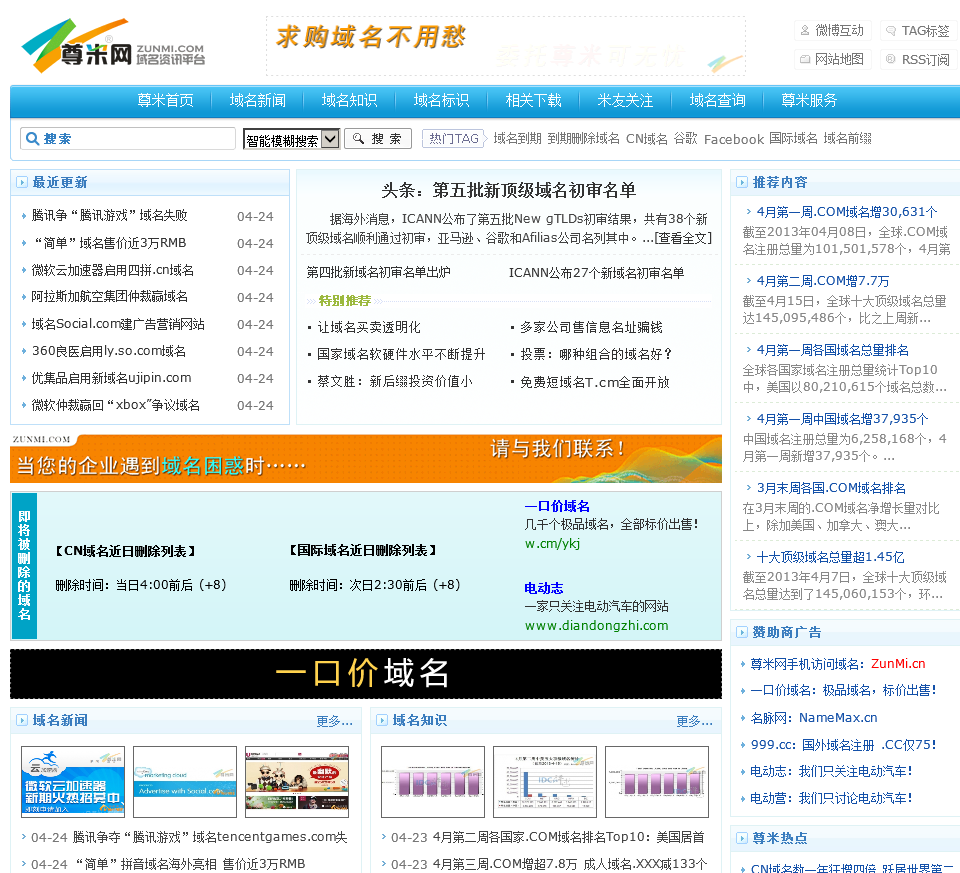
Task: Open the 域名新闻 navigation menu item
Action: click(x=257, y=101)
